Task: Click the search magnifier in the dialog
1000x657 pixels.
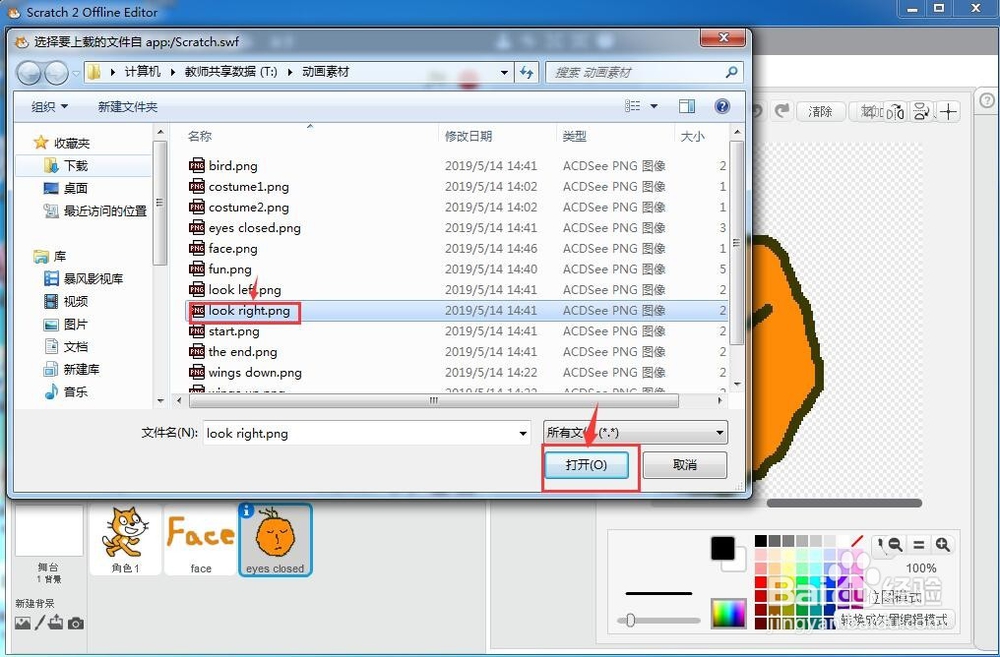Action: coord(732,72)
